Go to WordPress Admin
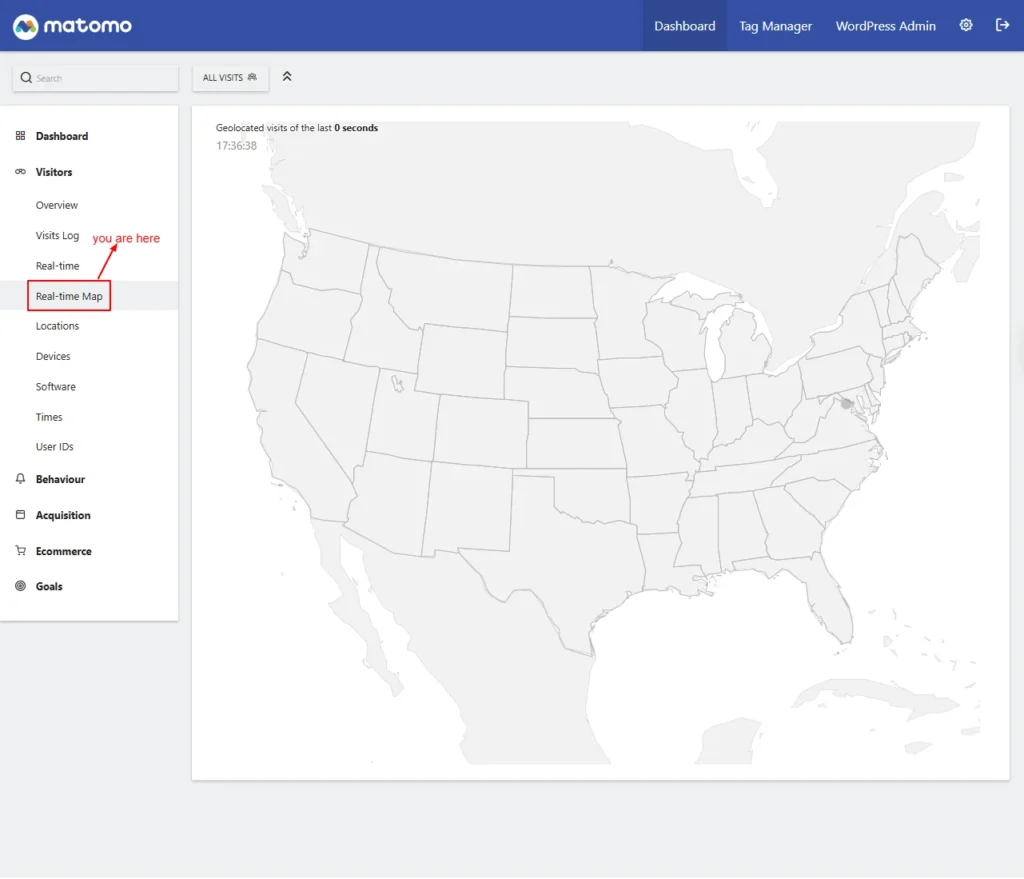The width and height of the screenshot is (1024, 879). tap(885, 26)
